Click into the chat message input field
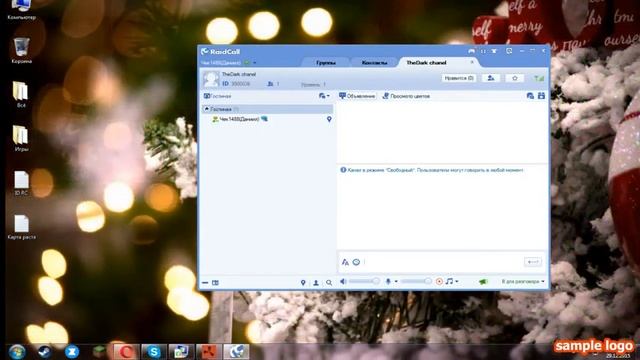This screenshot has width=640, height=360. (x=443, y=262)
